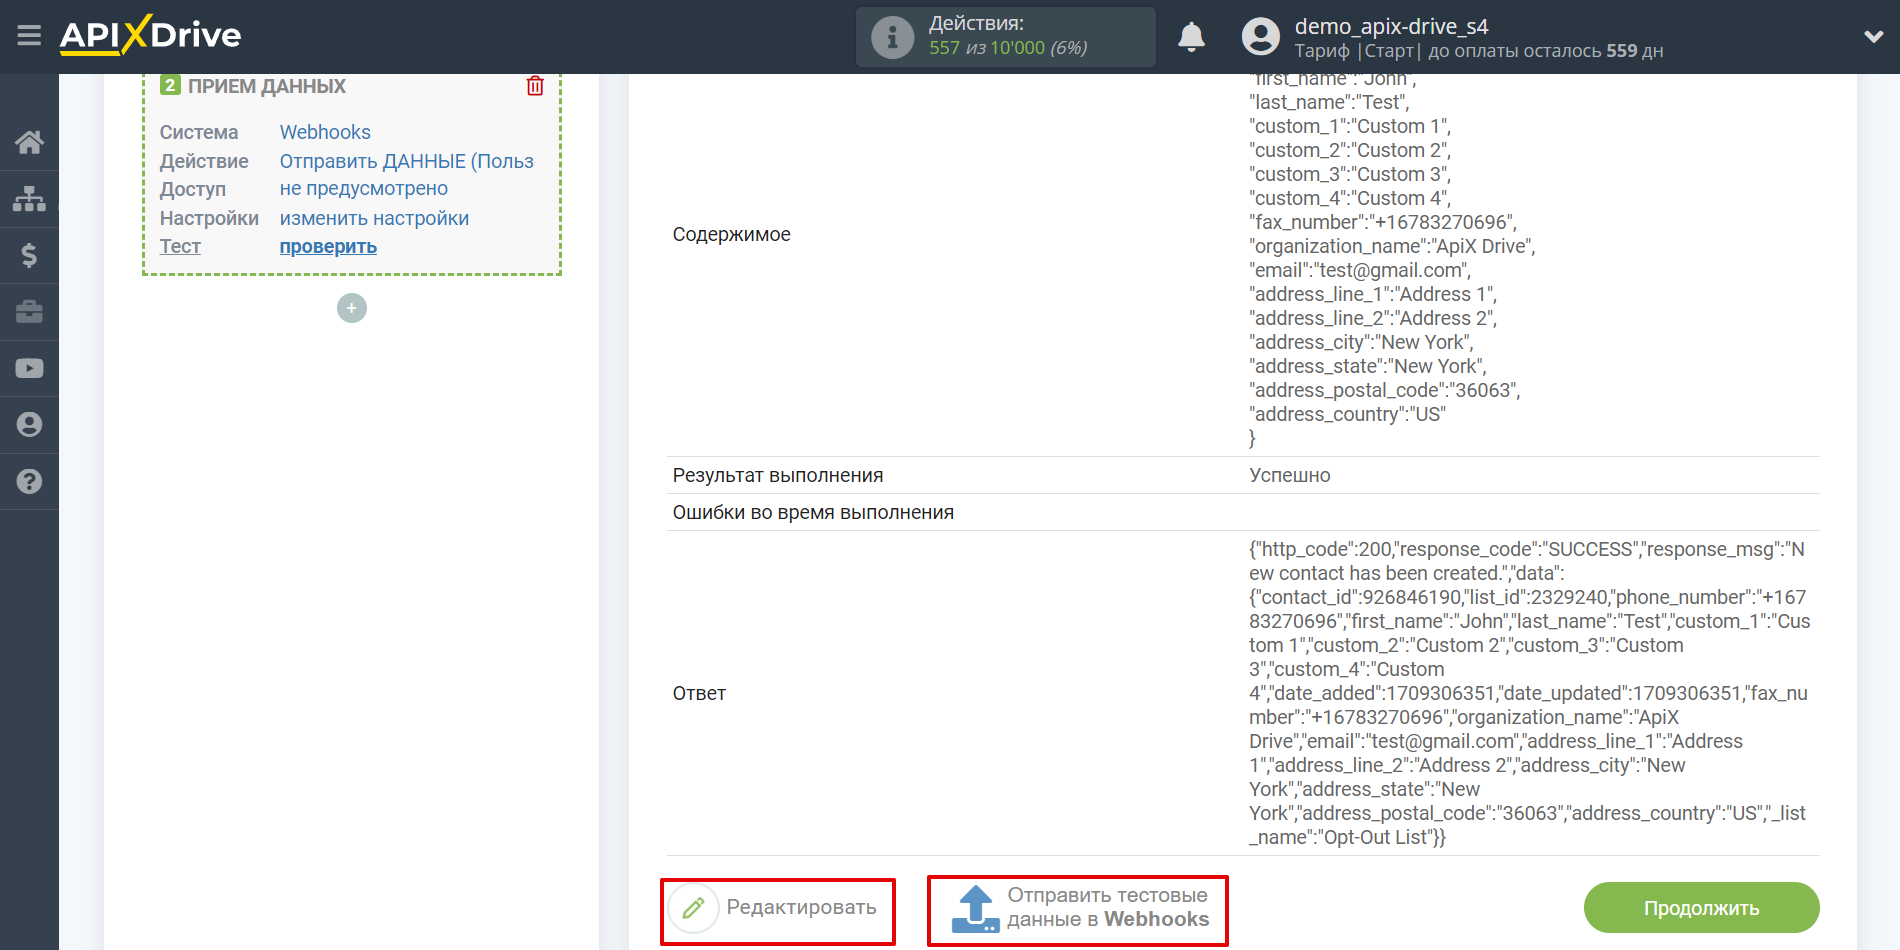Click the actions info icon
This screenshot has width=1900, height=950.
tap(892, 38)
